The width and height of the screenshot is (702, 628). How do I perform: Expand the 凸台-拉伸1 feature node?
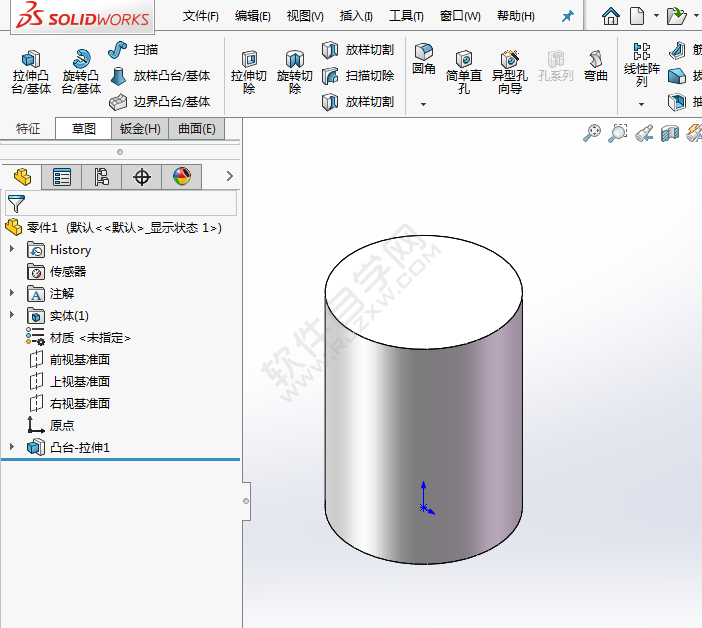12,446
